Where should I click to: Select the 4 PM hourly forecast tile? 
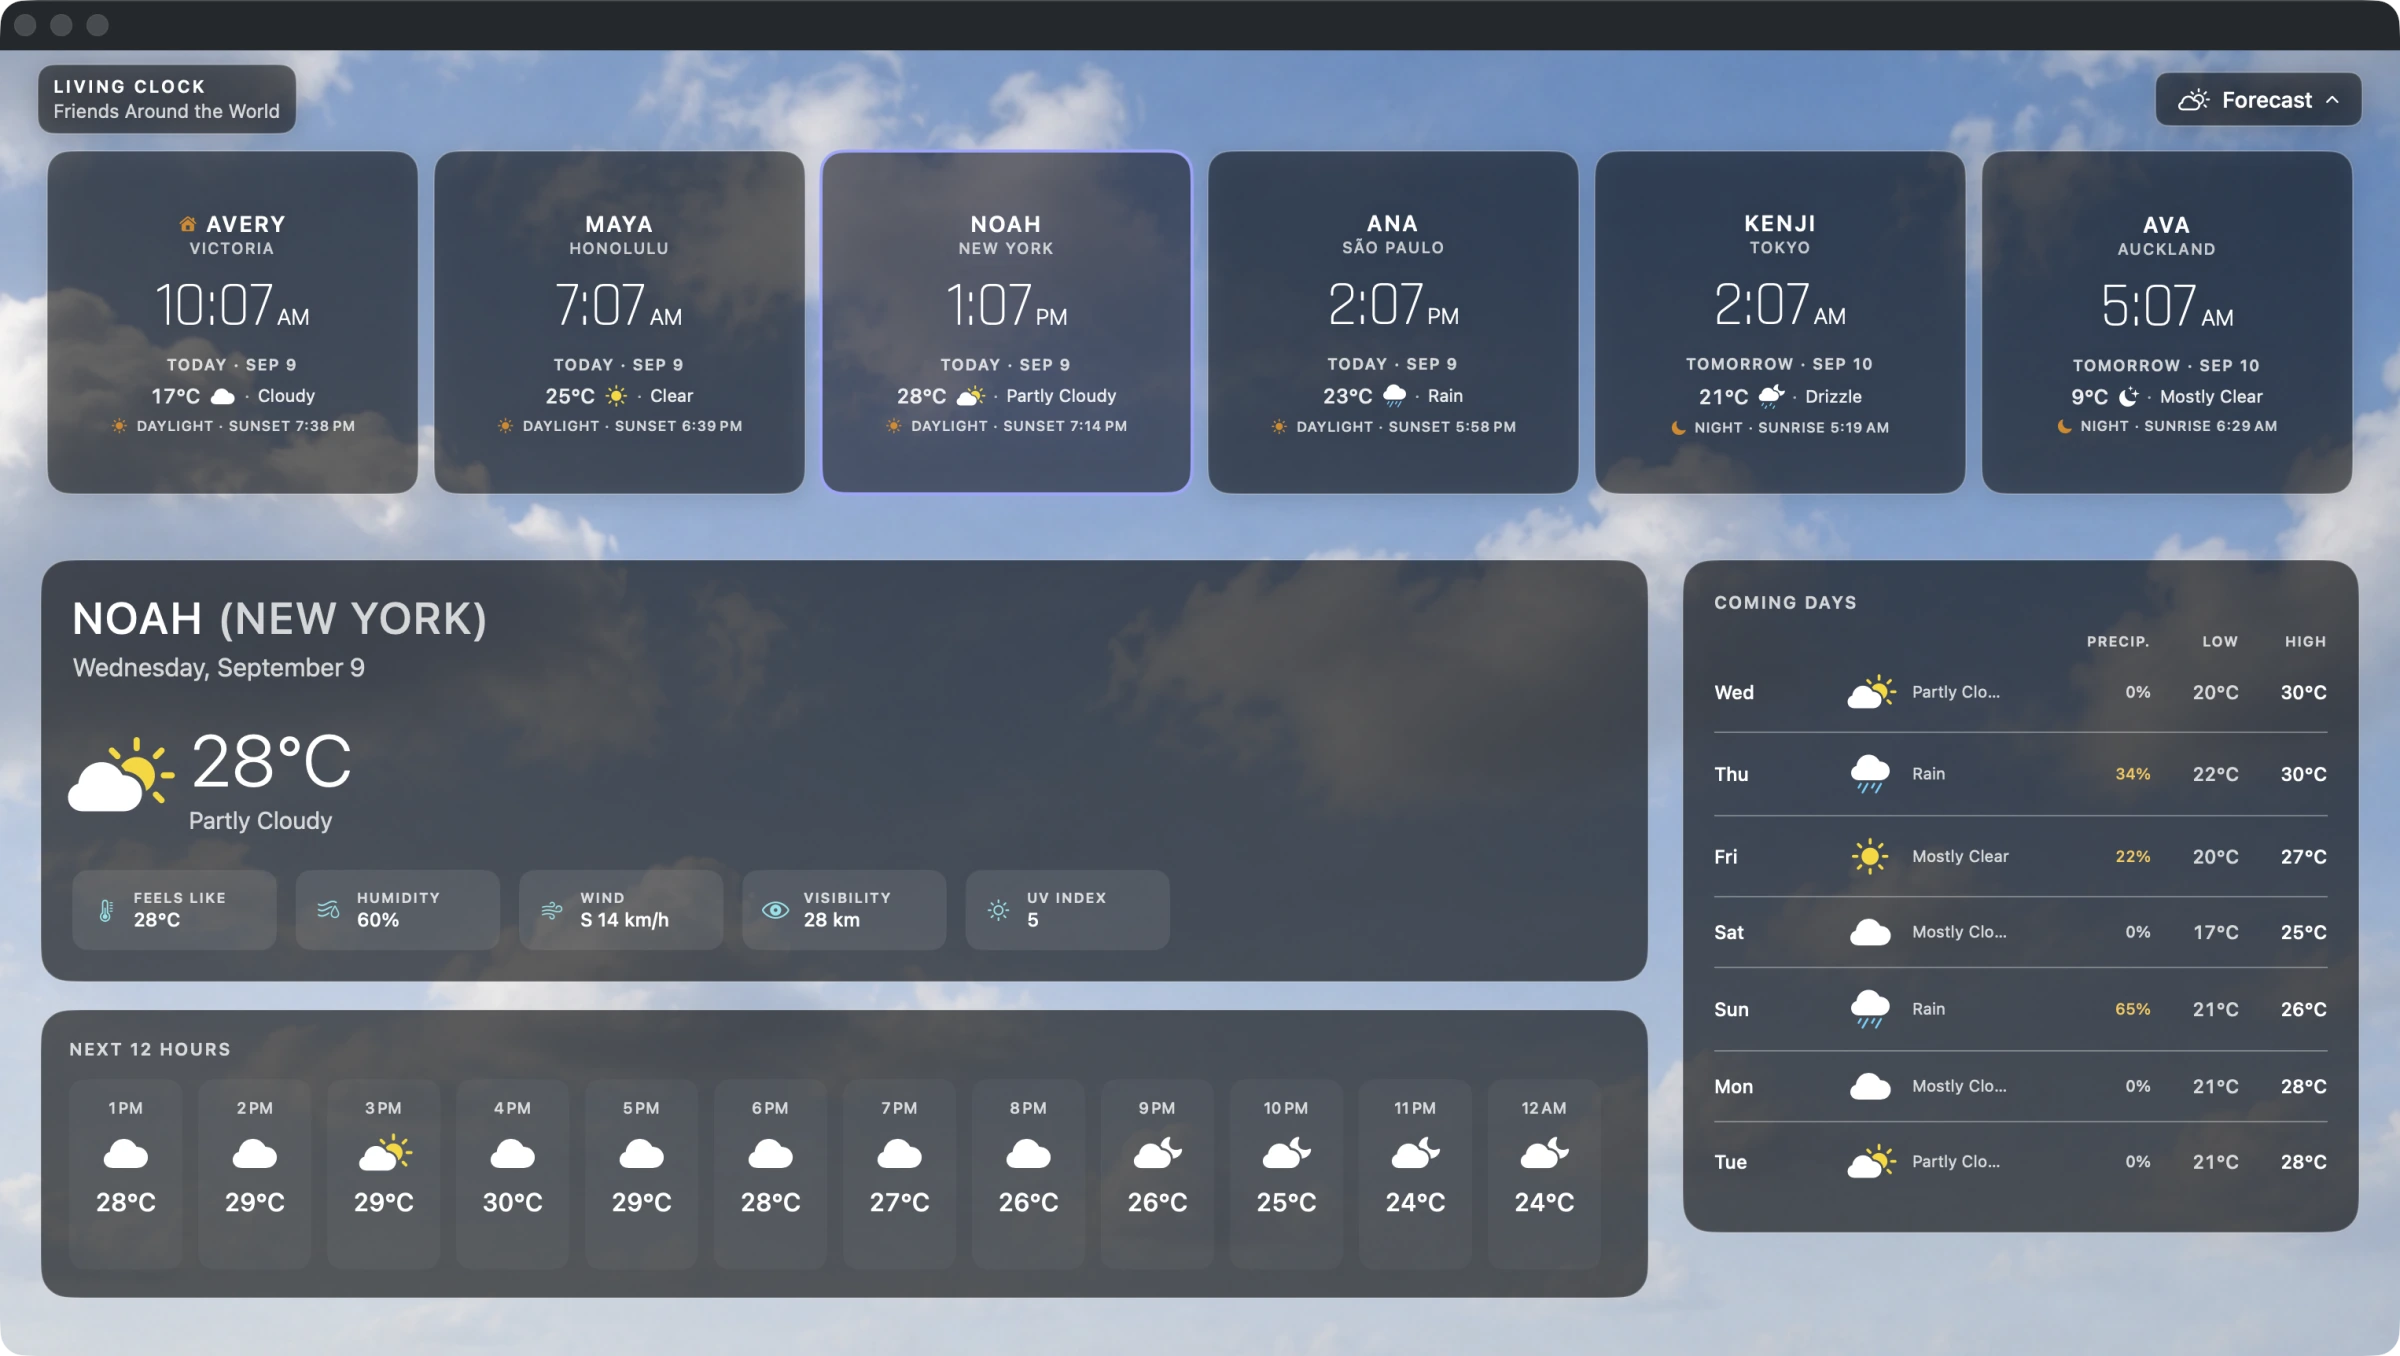tap(512, 1174)
